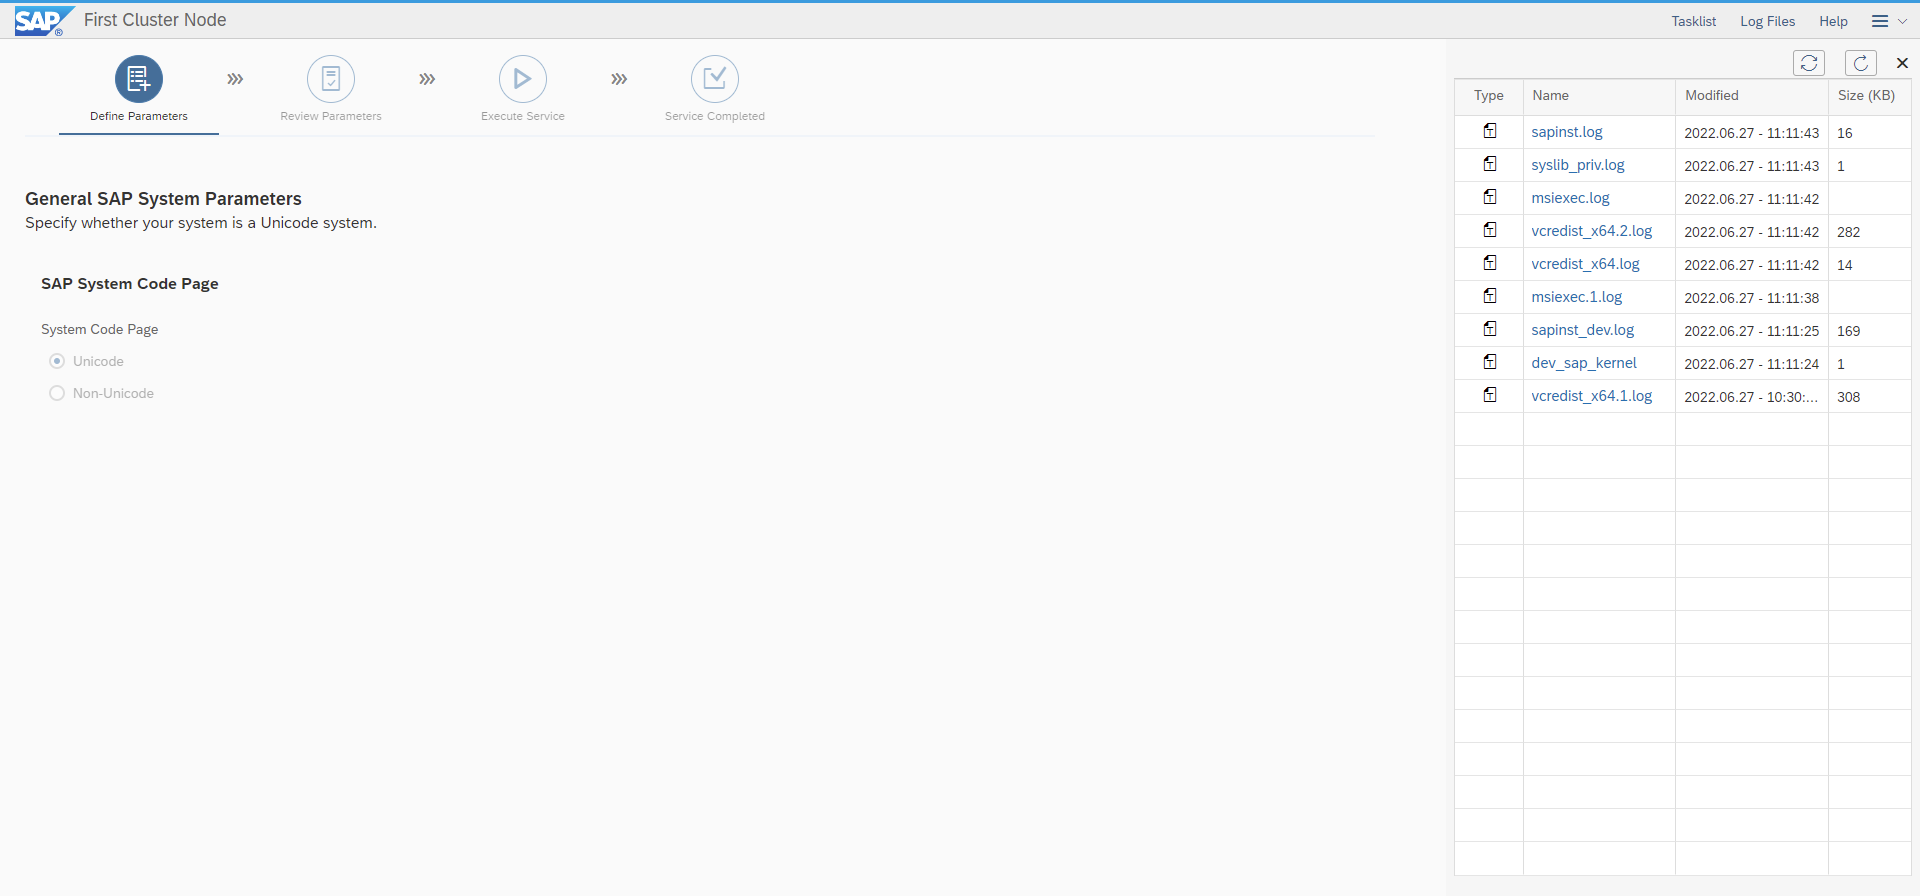Click the 282 size value
Screen dimensions: 1920x896
pos(1848,232)
